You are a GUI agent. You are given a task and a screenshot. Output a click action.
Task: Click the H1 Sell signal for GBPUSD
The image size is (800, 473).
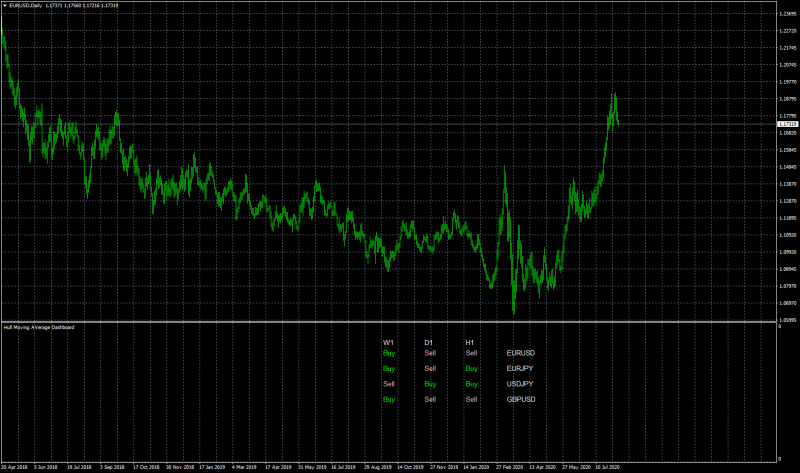(x=471, y=400)
